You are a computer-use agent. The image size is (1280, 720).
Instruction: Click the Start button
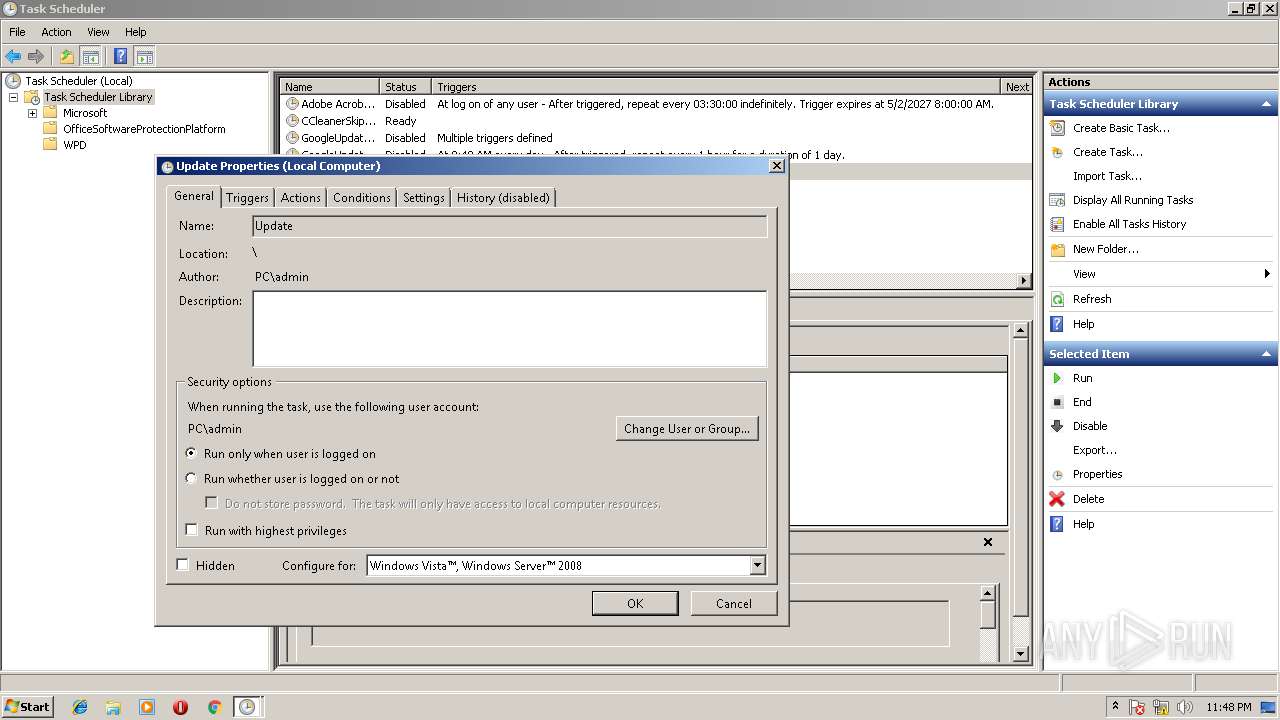tap(28, 707)
